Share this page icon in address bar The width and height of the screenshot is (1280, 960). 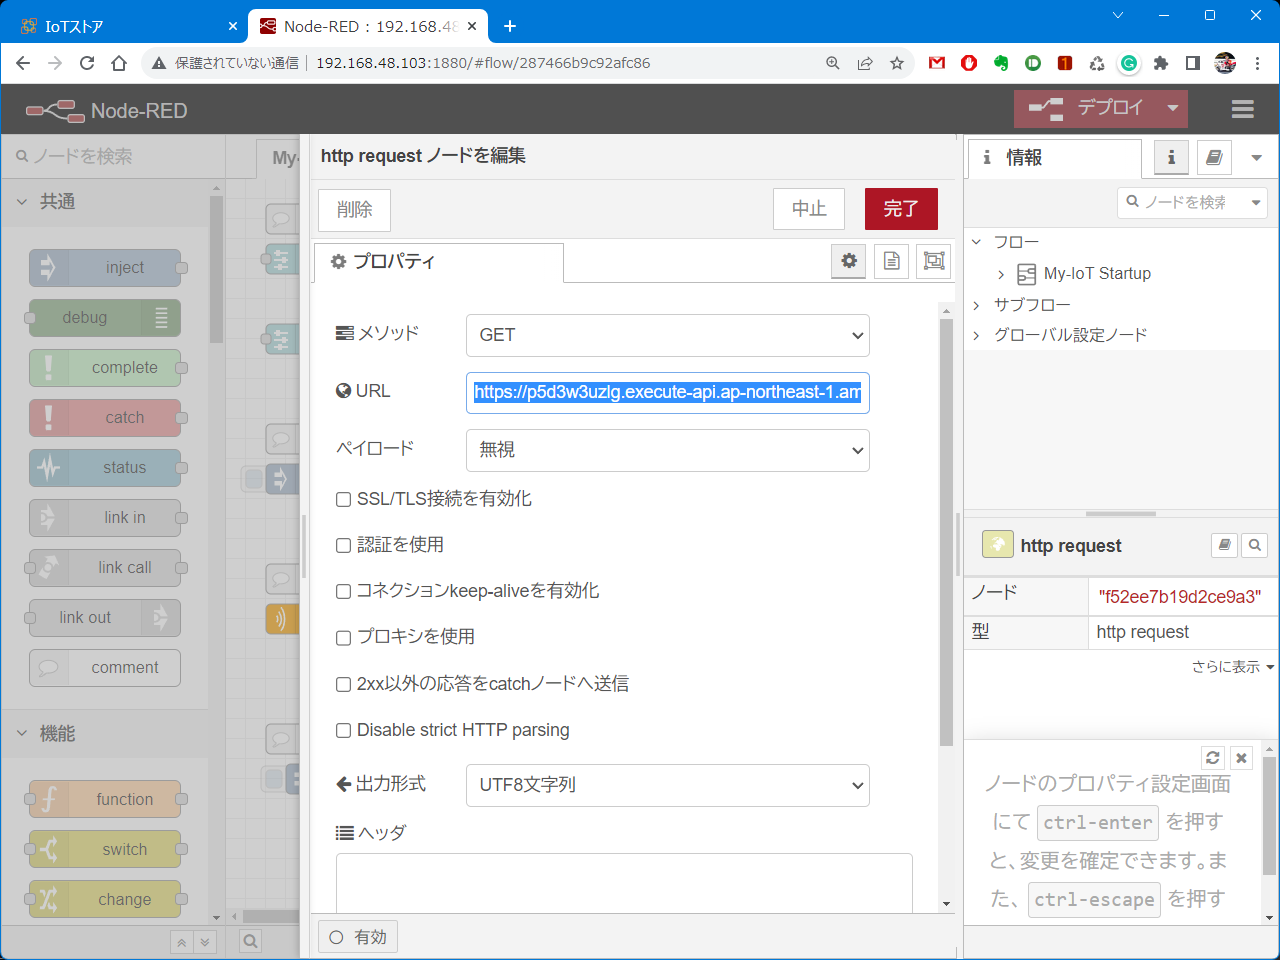(x=865, y=63)
